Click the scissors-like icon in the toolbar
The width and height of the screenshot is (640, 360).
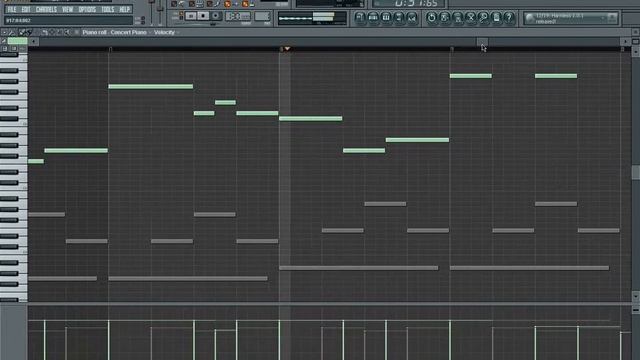[x=470, y=17]
